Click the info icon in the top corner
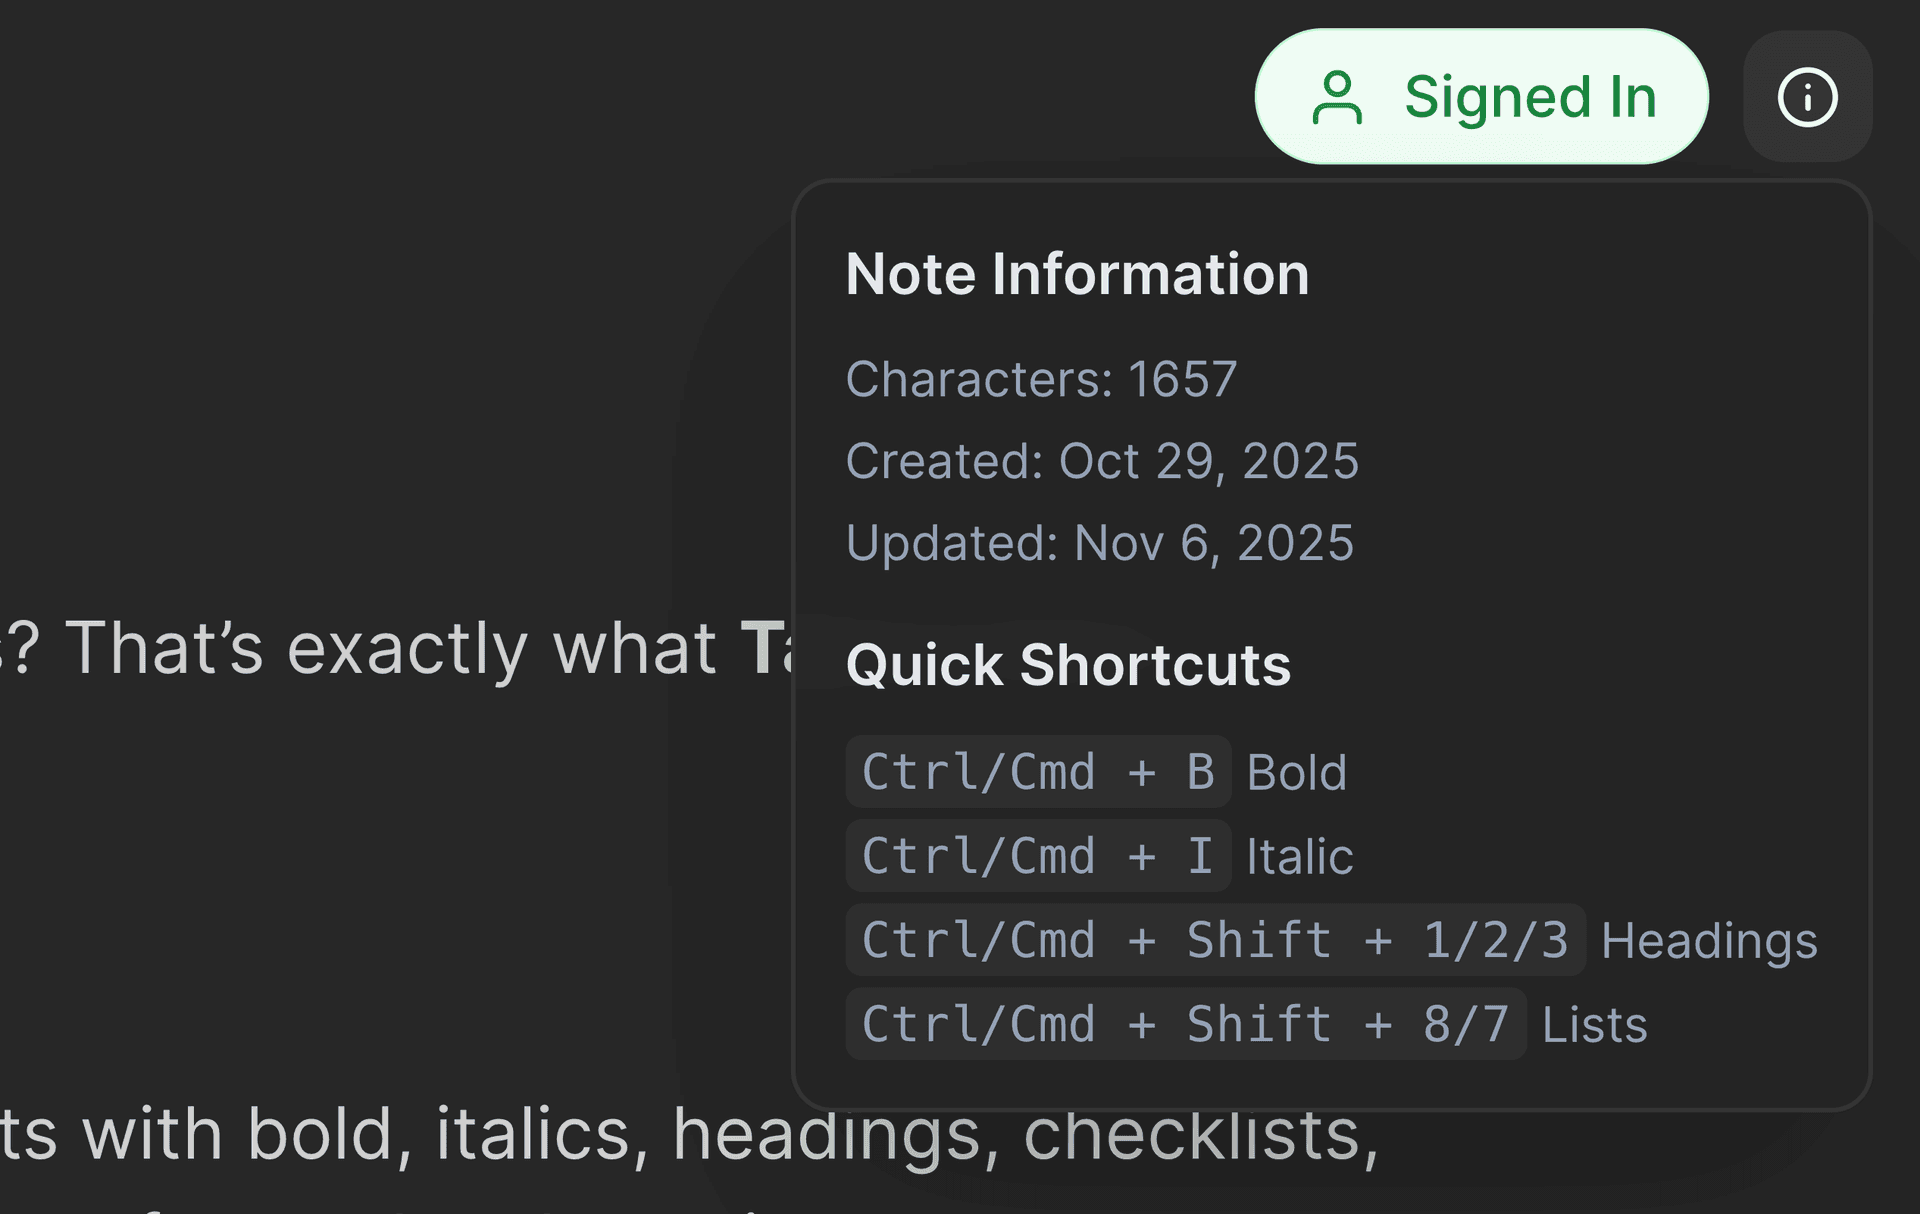Viewport: 1920px width, 1214px height. (x=1806, y=97)
